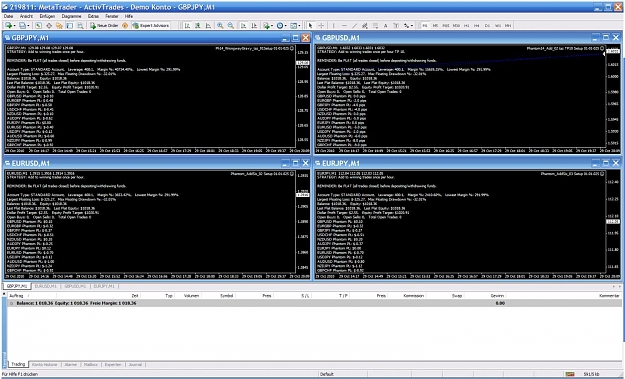
Task: Open the Fenster menu
Action: coord(112,16)
